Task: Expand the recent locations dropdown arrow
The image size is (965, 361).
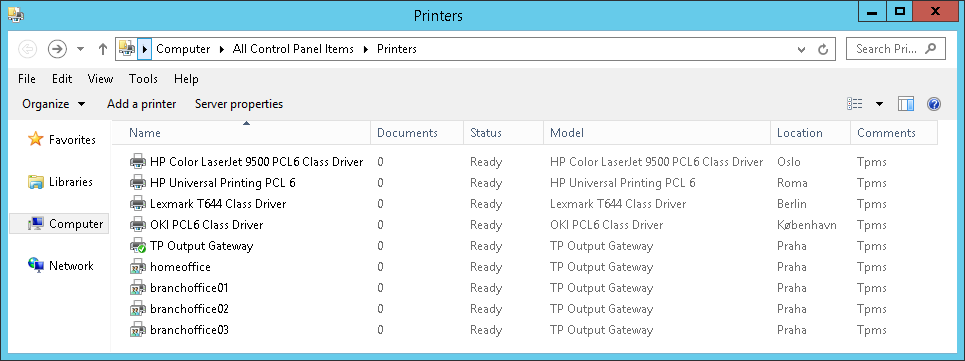Action: click(80, 49)
